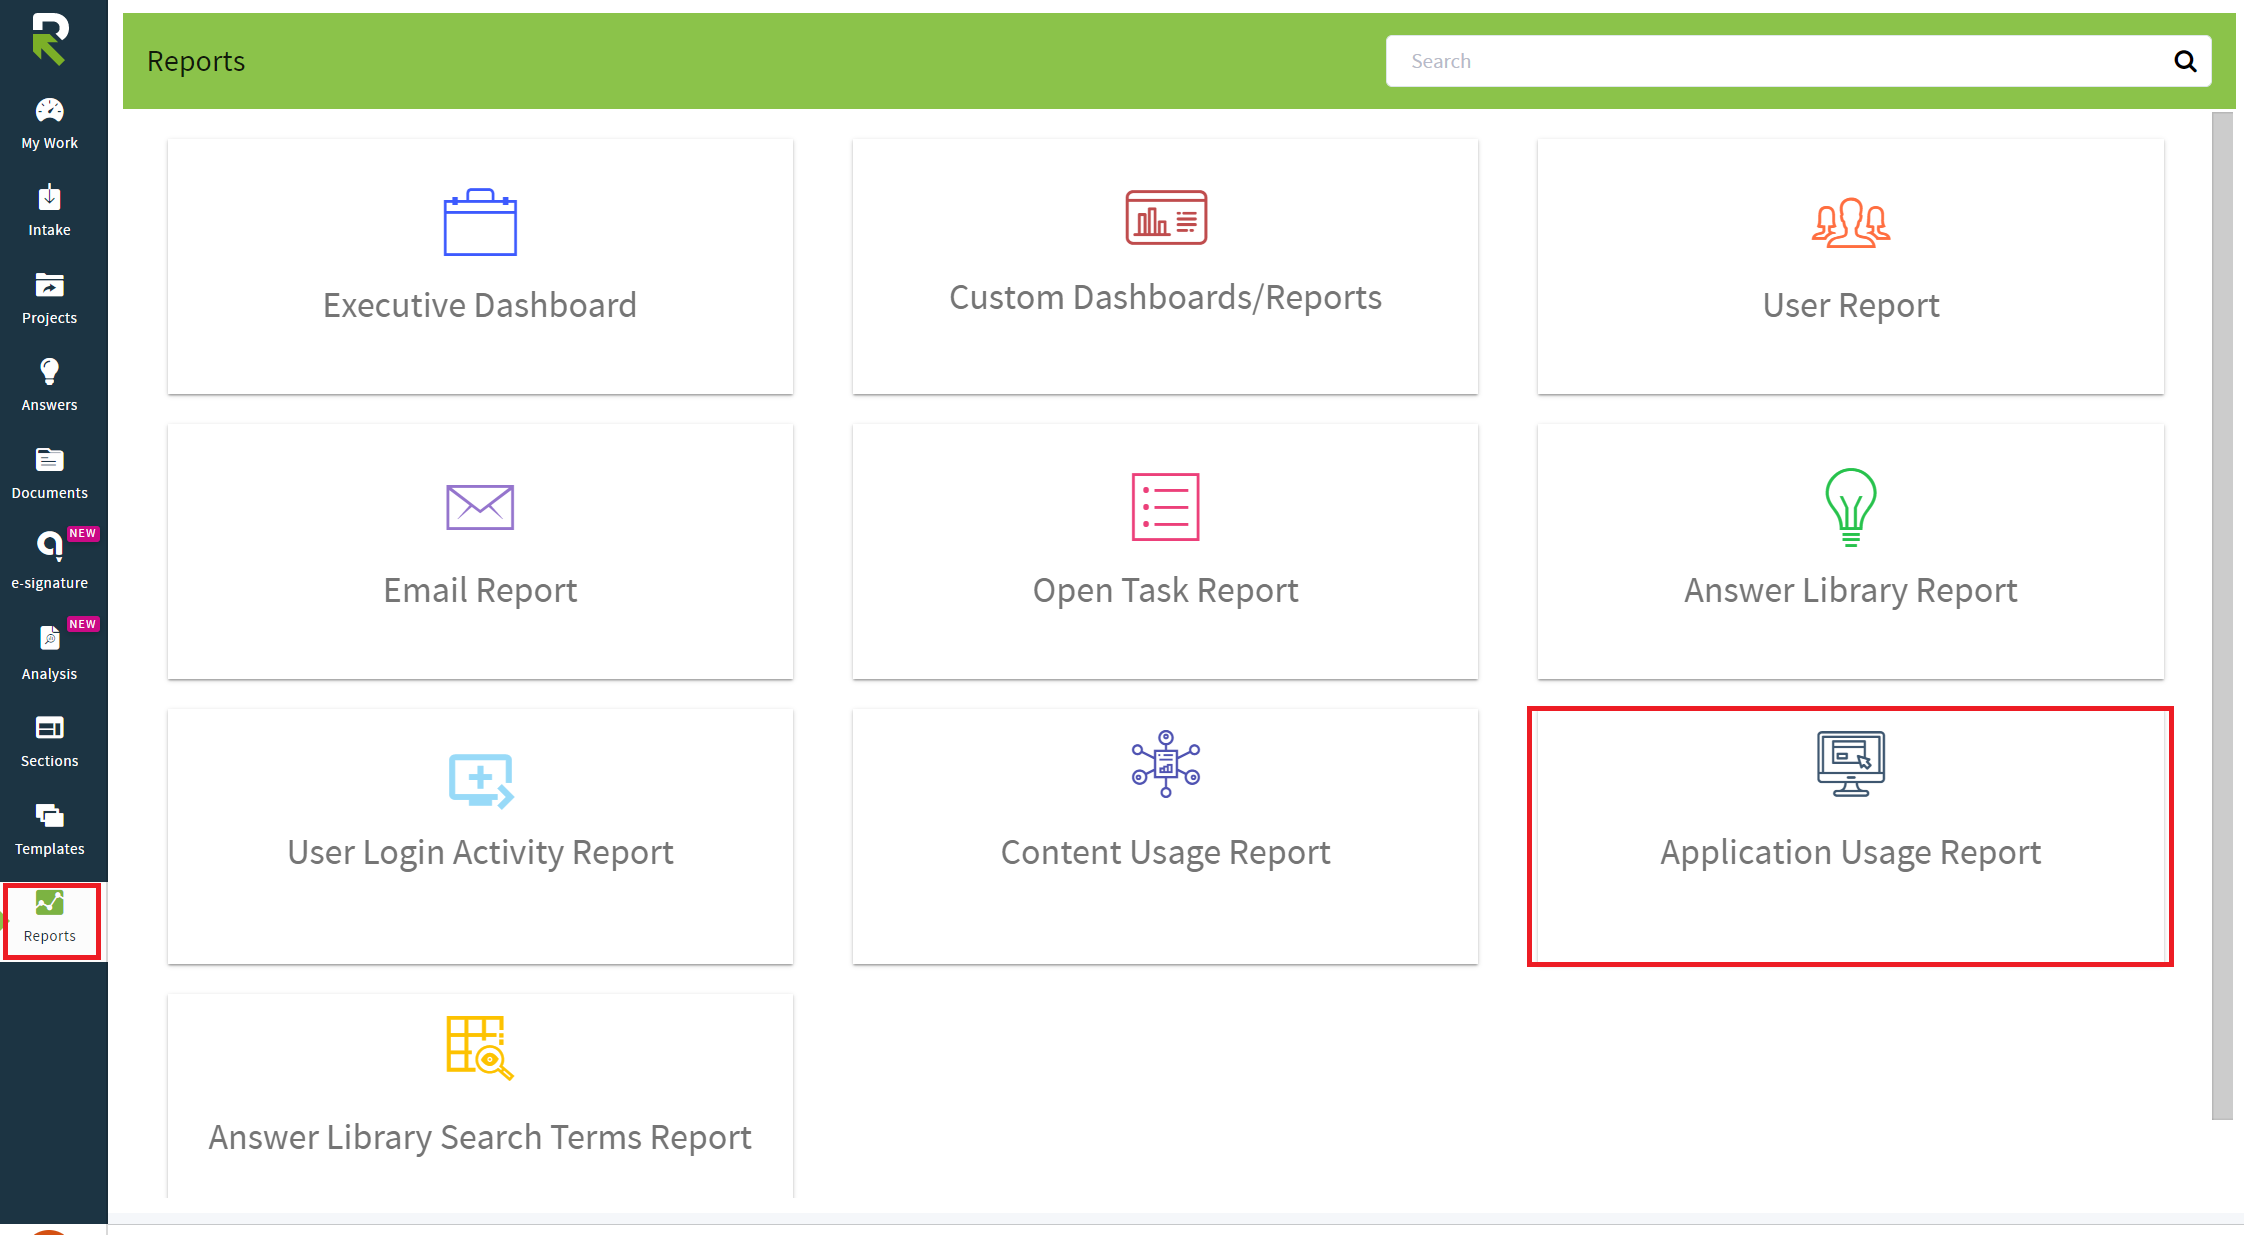Open the e-signature icon in sidebar
This screenshot has height=1235, width=2244.
[x=50, y=547]
